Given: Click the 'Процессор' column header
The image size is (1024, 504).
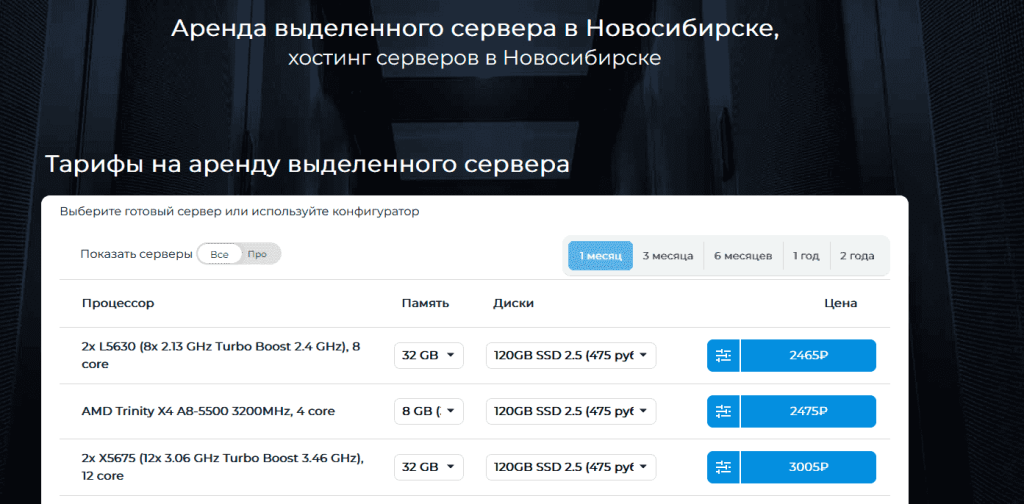Looking at the screenshot, I should tap(118, 303).
